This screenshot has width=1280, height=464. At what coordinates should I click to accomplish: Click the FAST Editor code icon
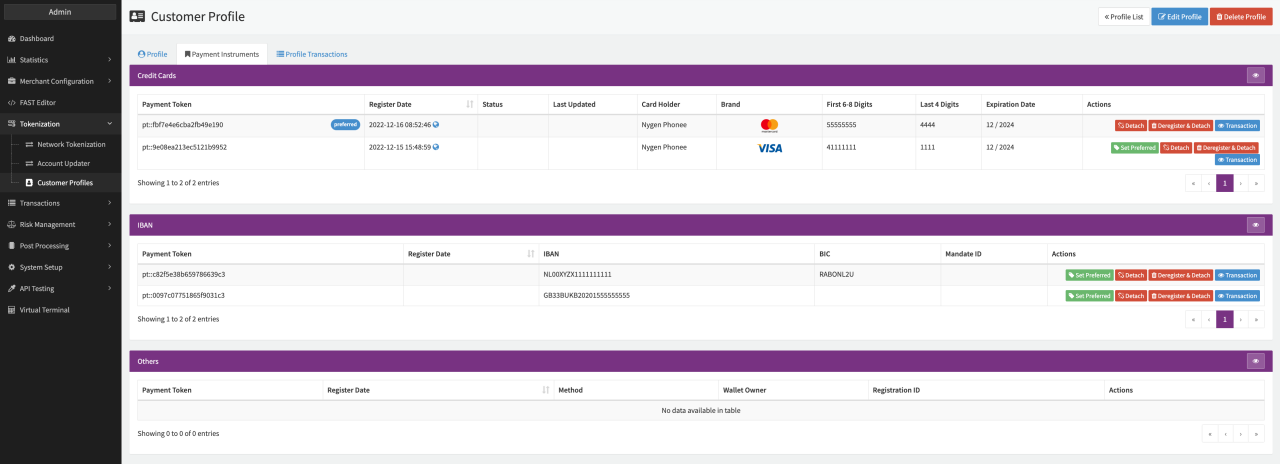click(11, 103)
